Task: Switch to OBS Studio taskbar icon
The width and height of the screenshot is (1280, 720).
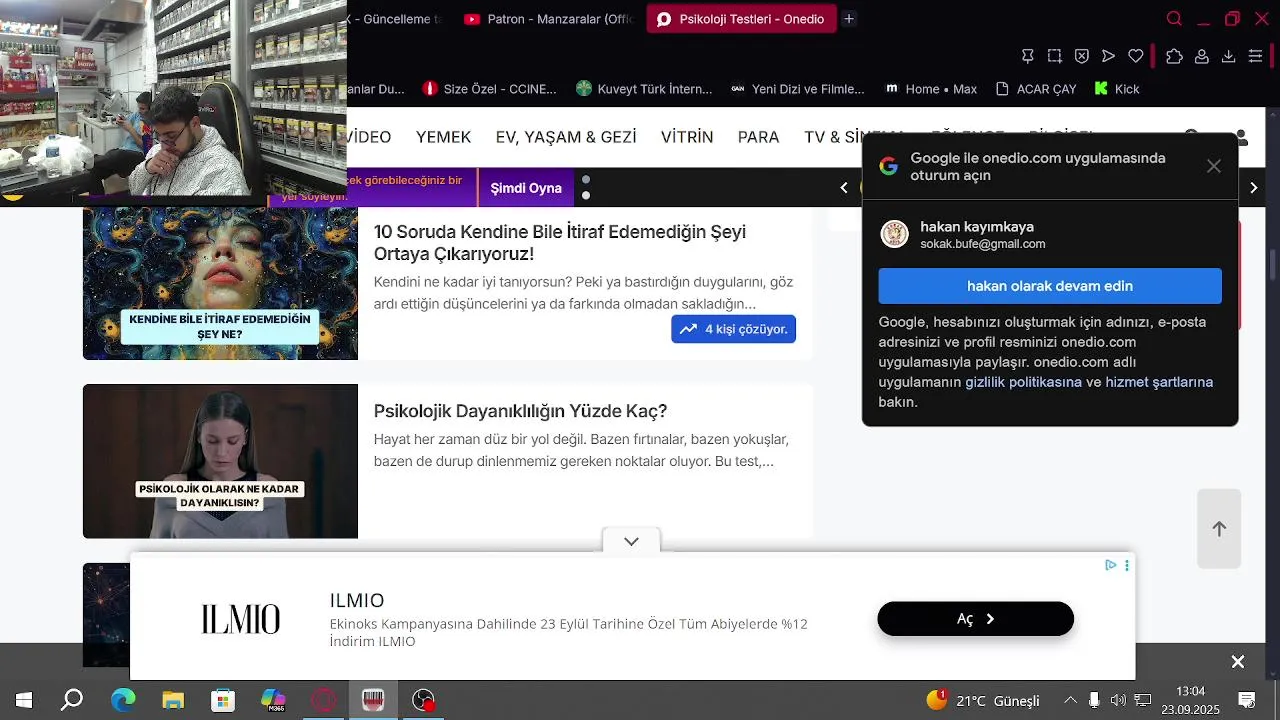Action: pyautogui.click(x=424, y=700)
